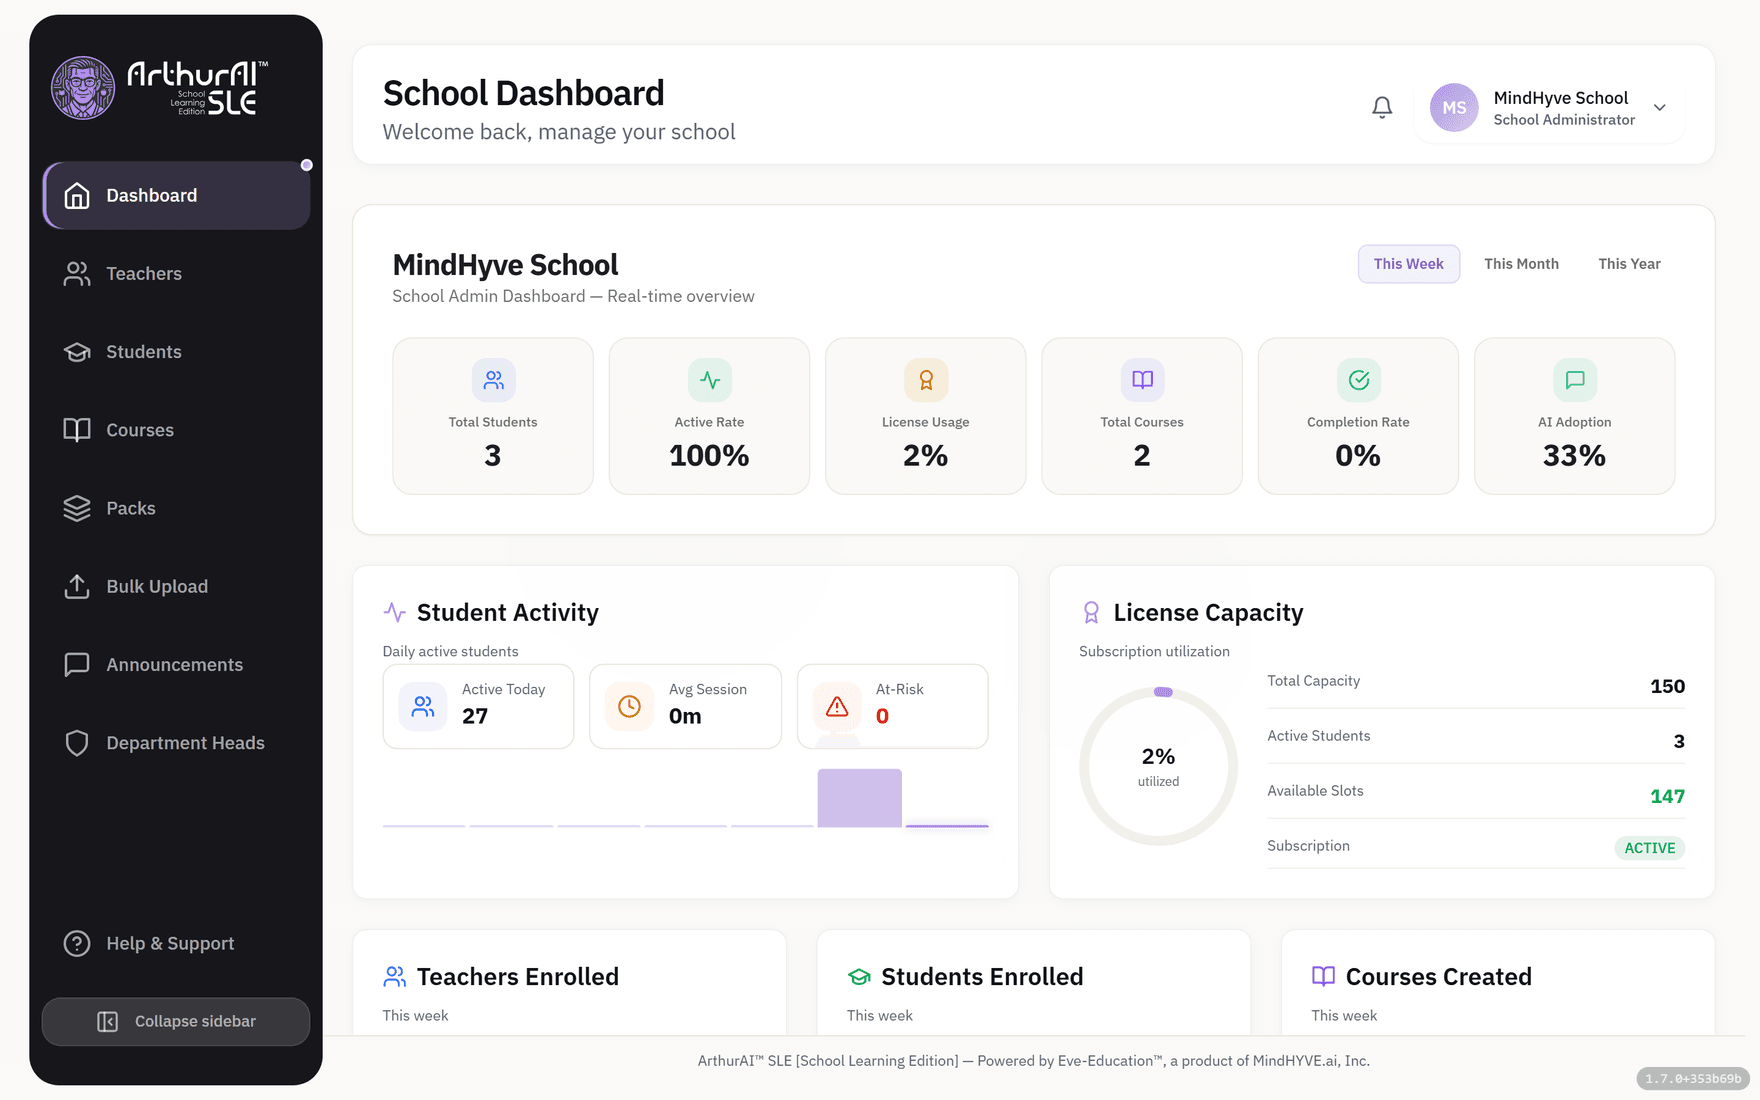
Task: Click the Department Heads shield icon
Action: point(77,743)
